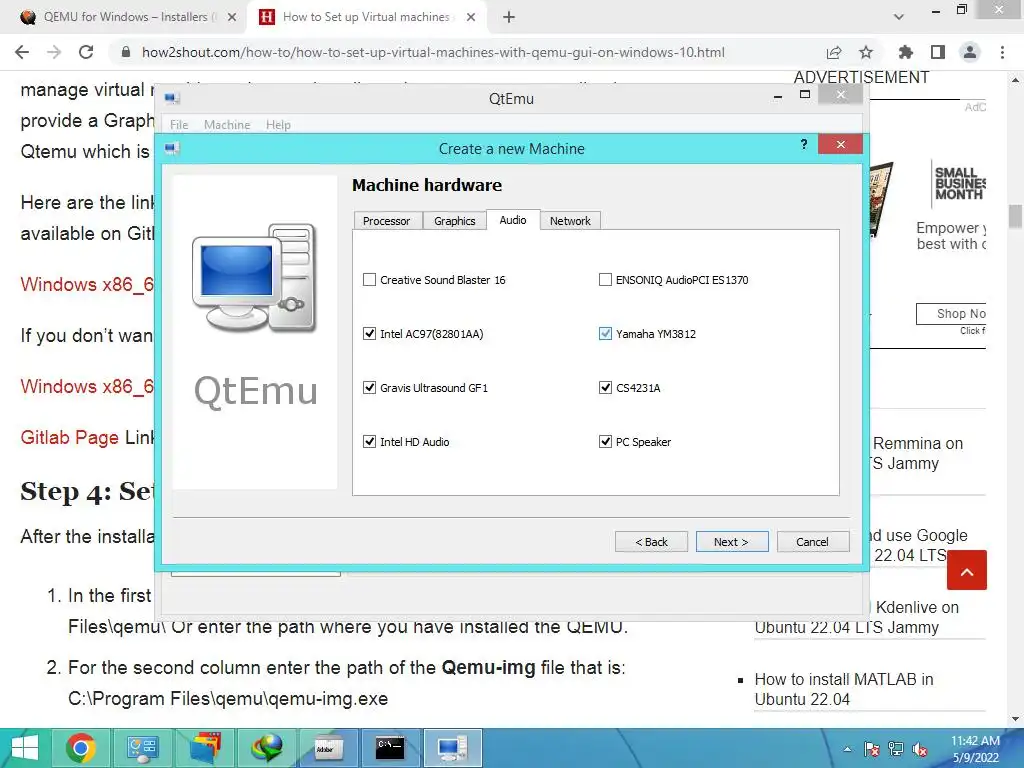Click the muted volume tray icon
Image resolution: width=1024 pixels, height=768 pixels.
pyautogui.click(x=920, y=749)
